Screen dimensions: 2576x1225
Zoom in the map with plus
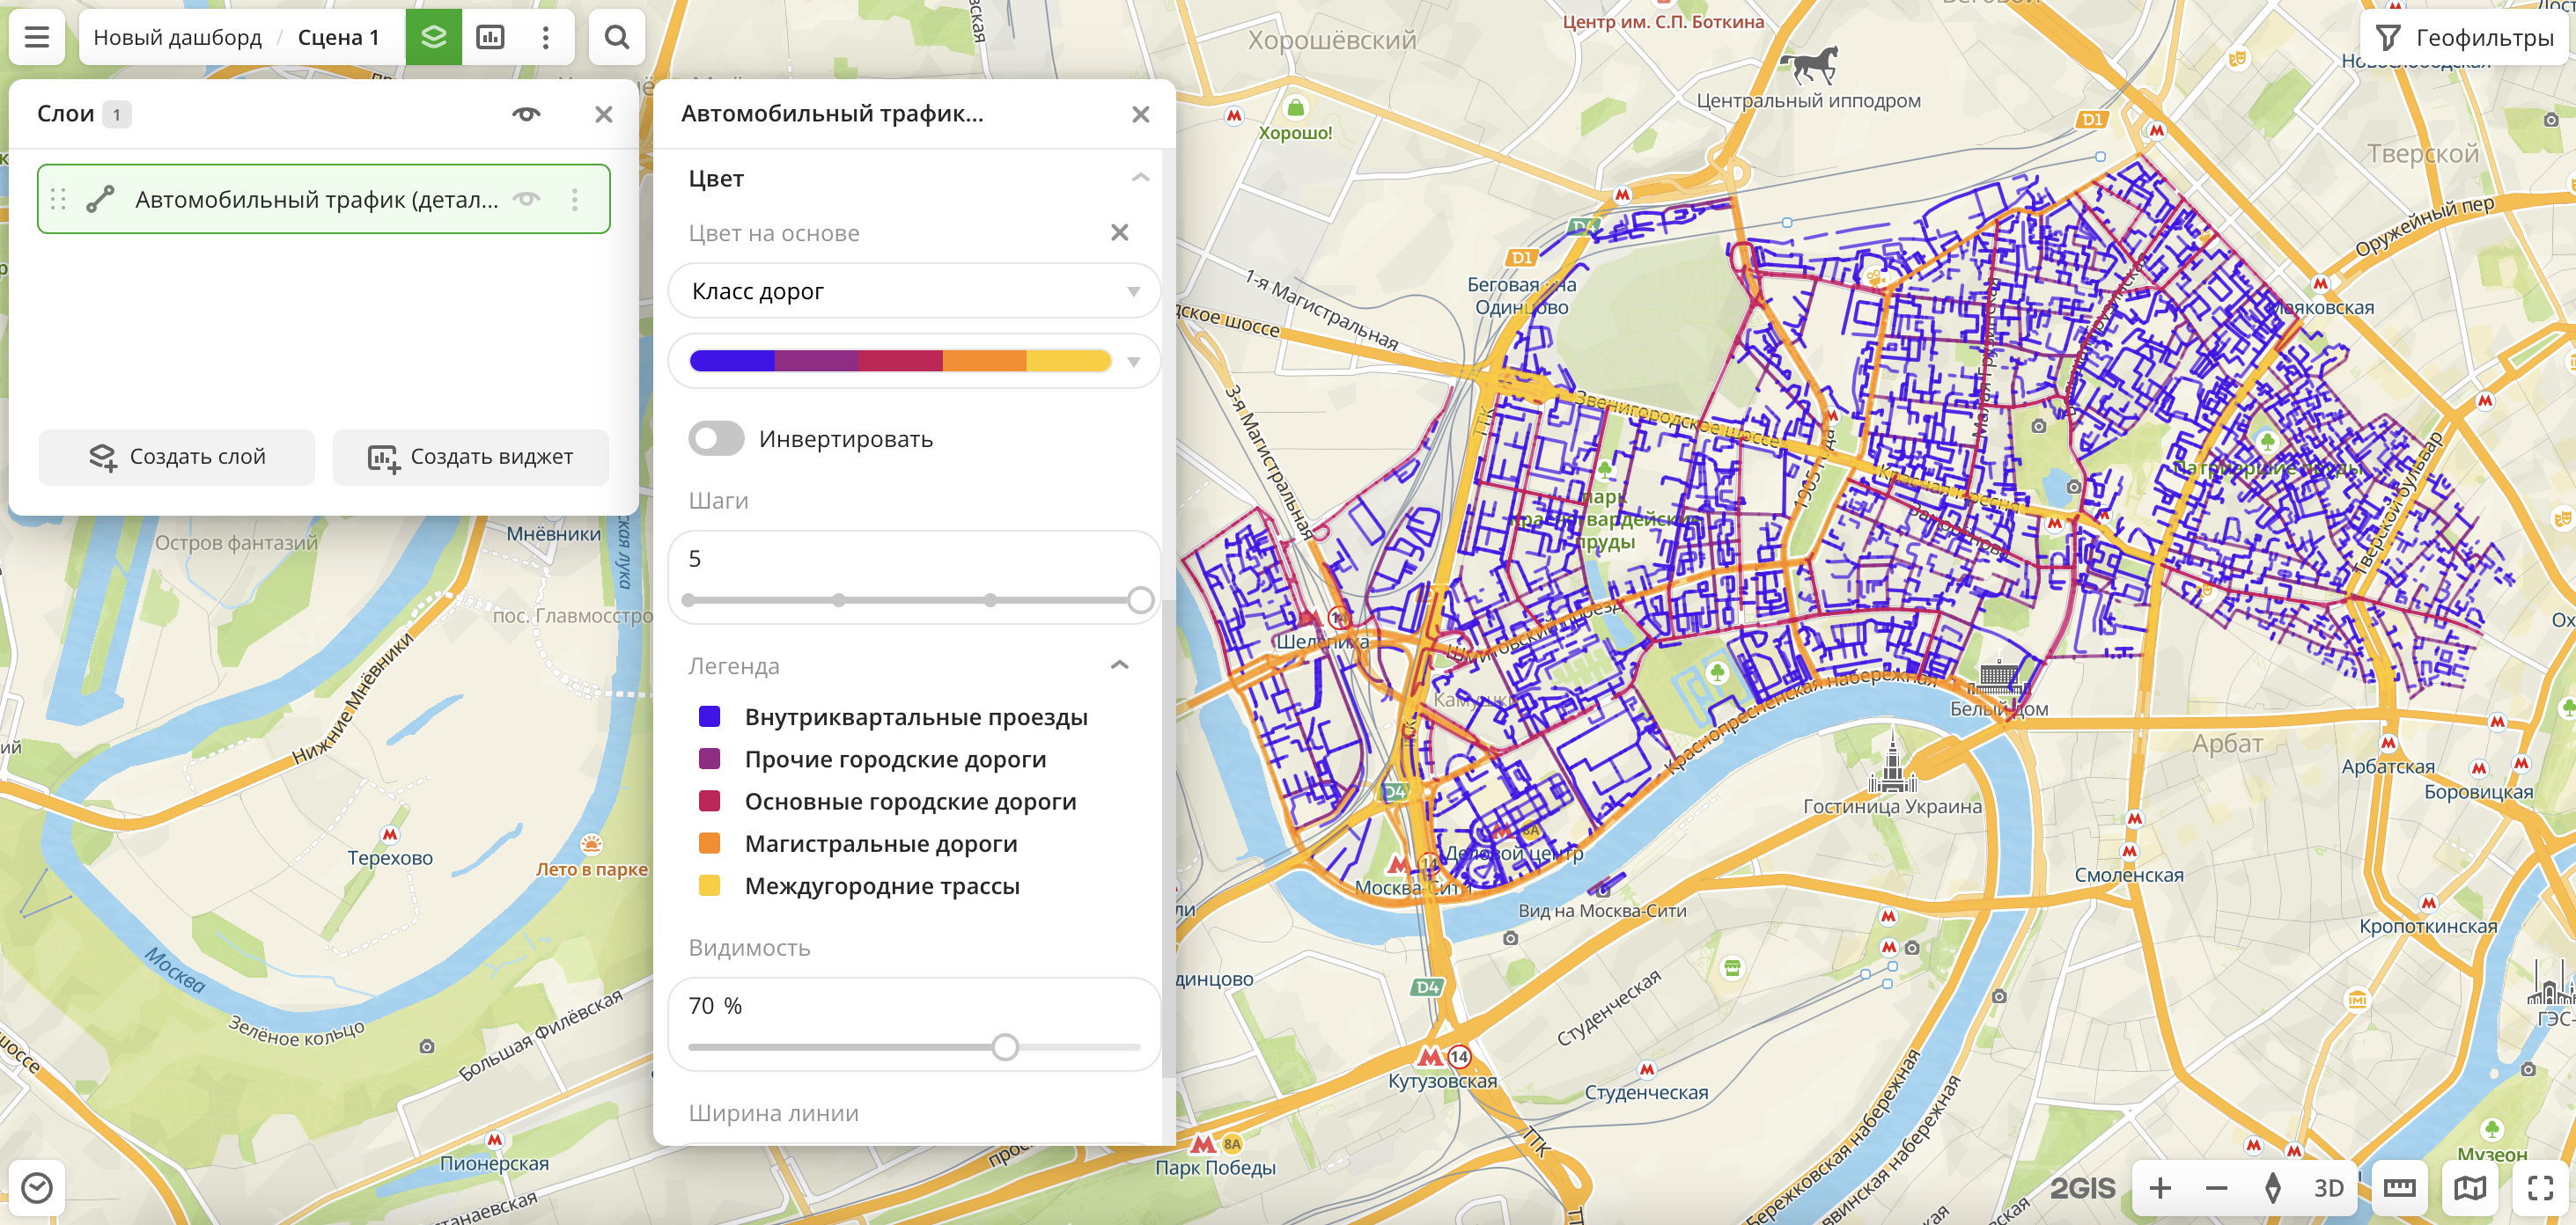click(x=2160, y=1187)
